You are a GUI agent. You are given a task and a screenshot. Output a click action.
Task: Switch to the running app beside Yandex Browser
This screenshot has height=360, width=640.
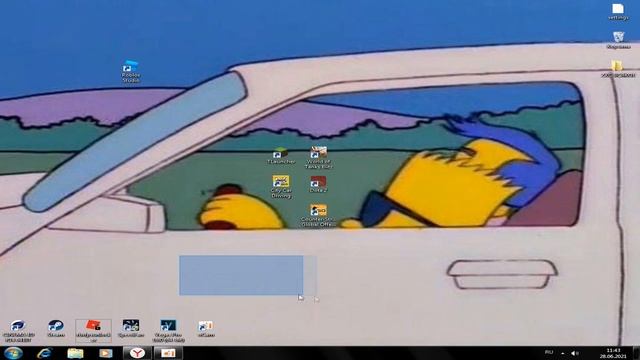click(168, 353)
